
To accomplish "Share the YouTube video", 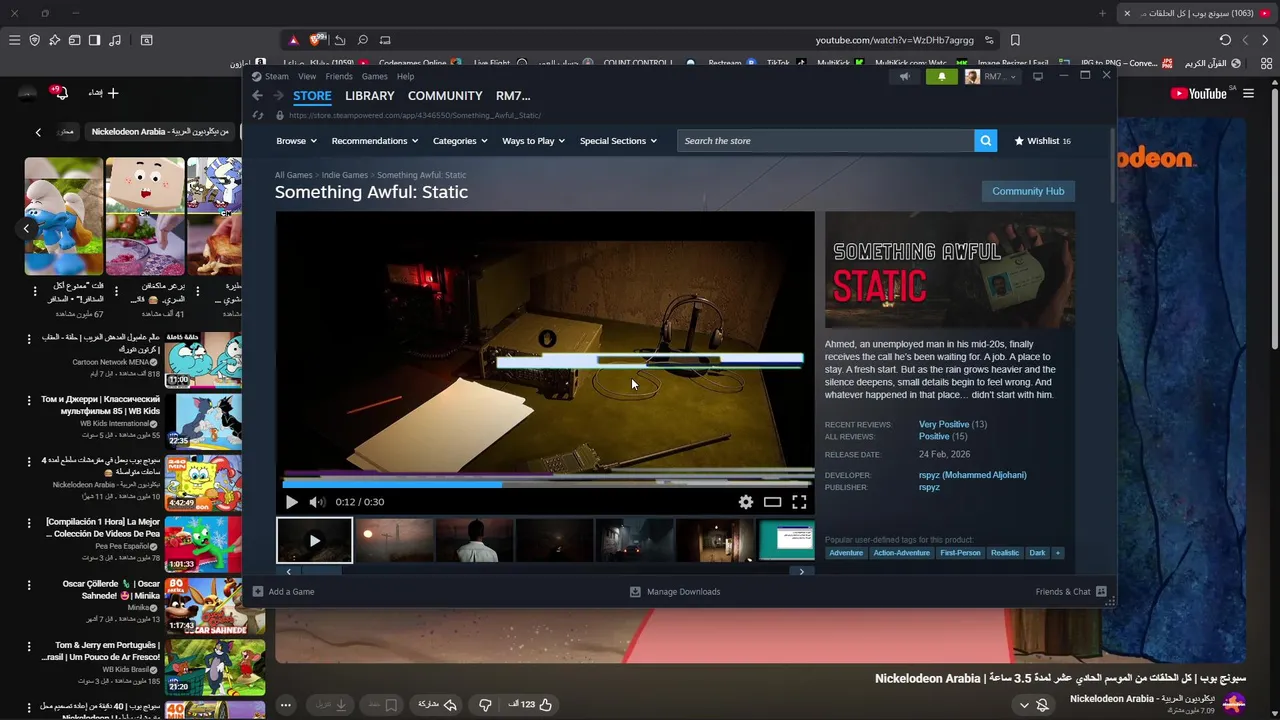I will click(x=437, y=704).
